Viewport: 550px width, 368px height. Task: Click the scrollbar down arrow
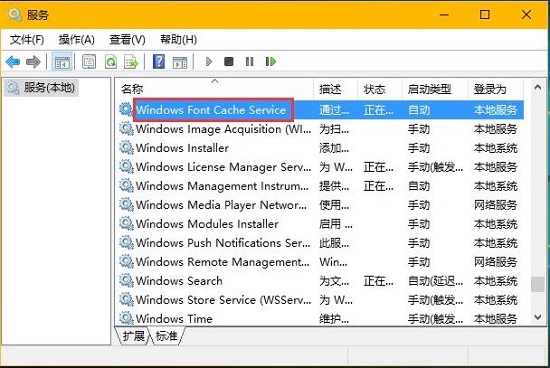537,317
